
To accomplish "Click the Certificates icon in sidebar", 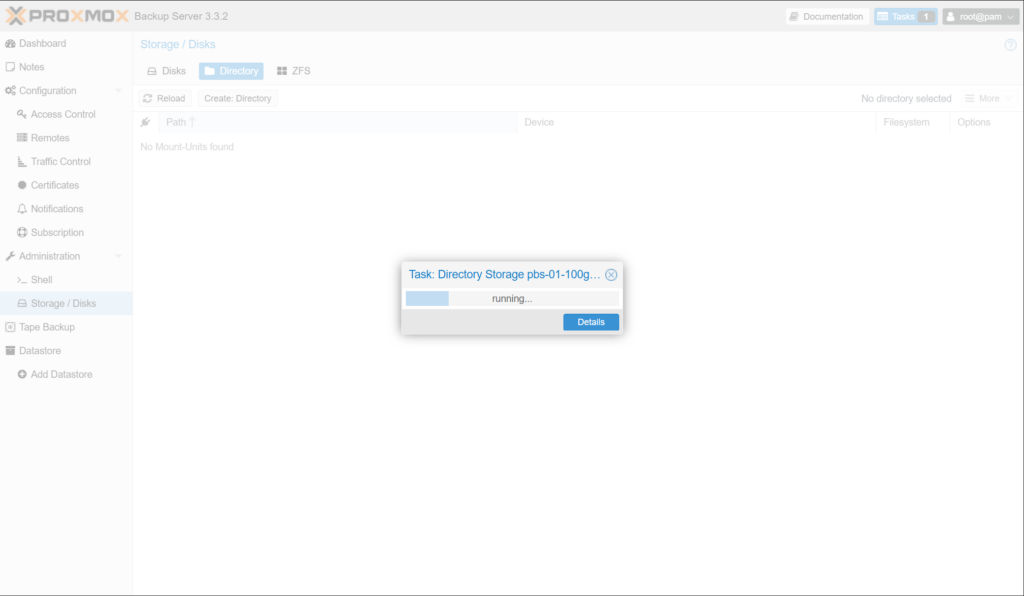I will 22,185.
